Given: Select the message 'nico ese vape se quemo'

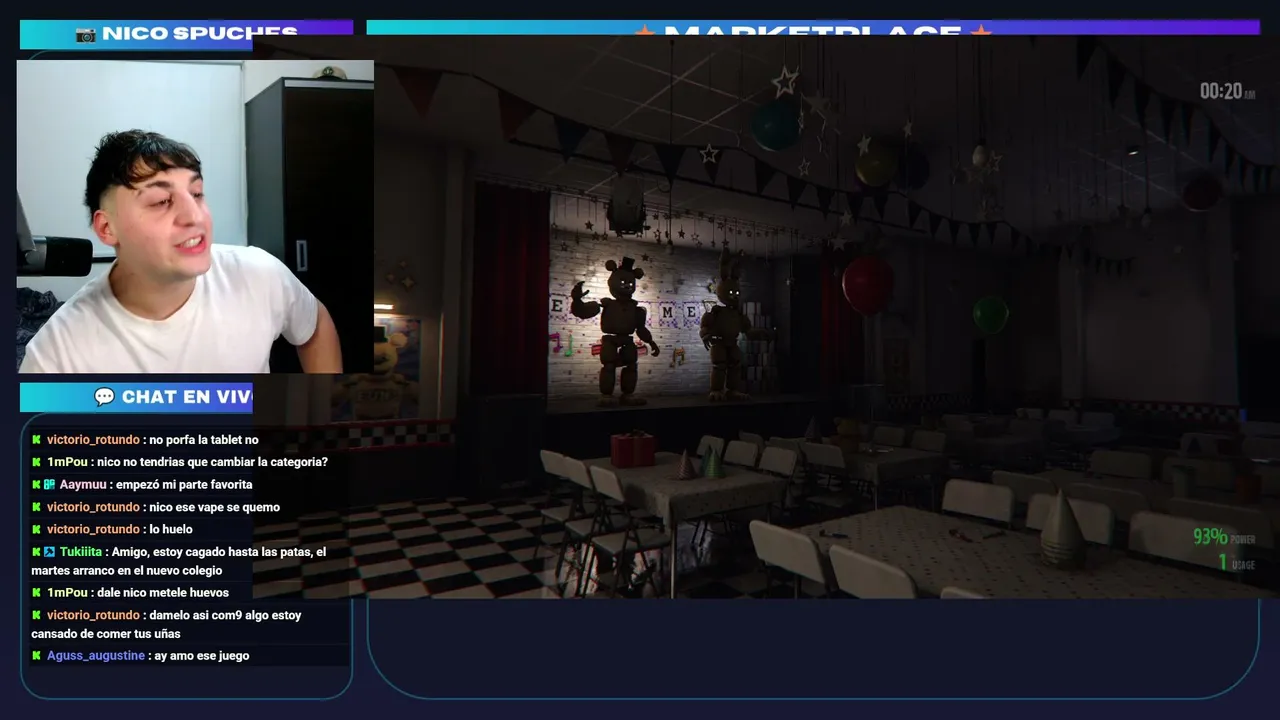Looking at the screenshot, I should point(214,507).
